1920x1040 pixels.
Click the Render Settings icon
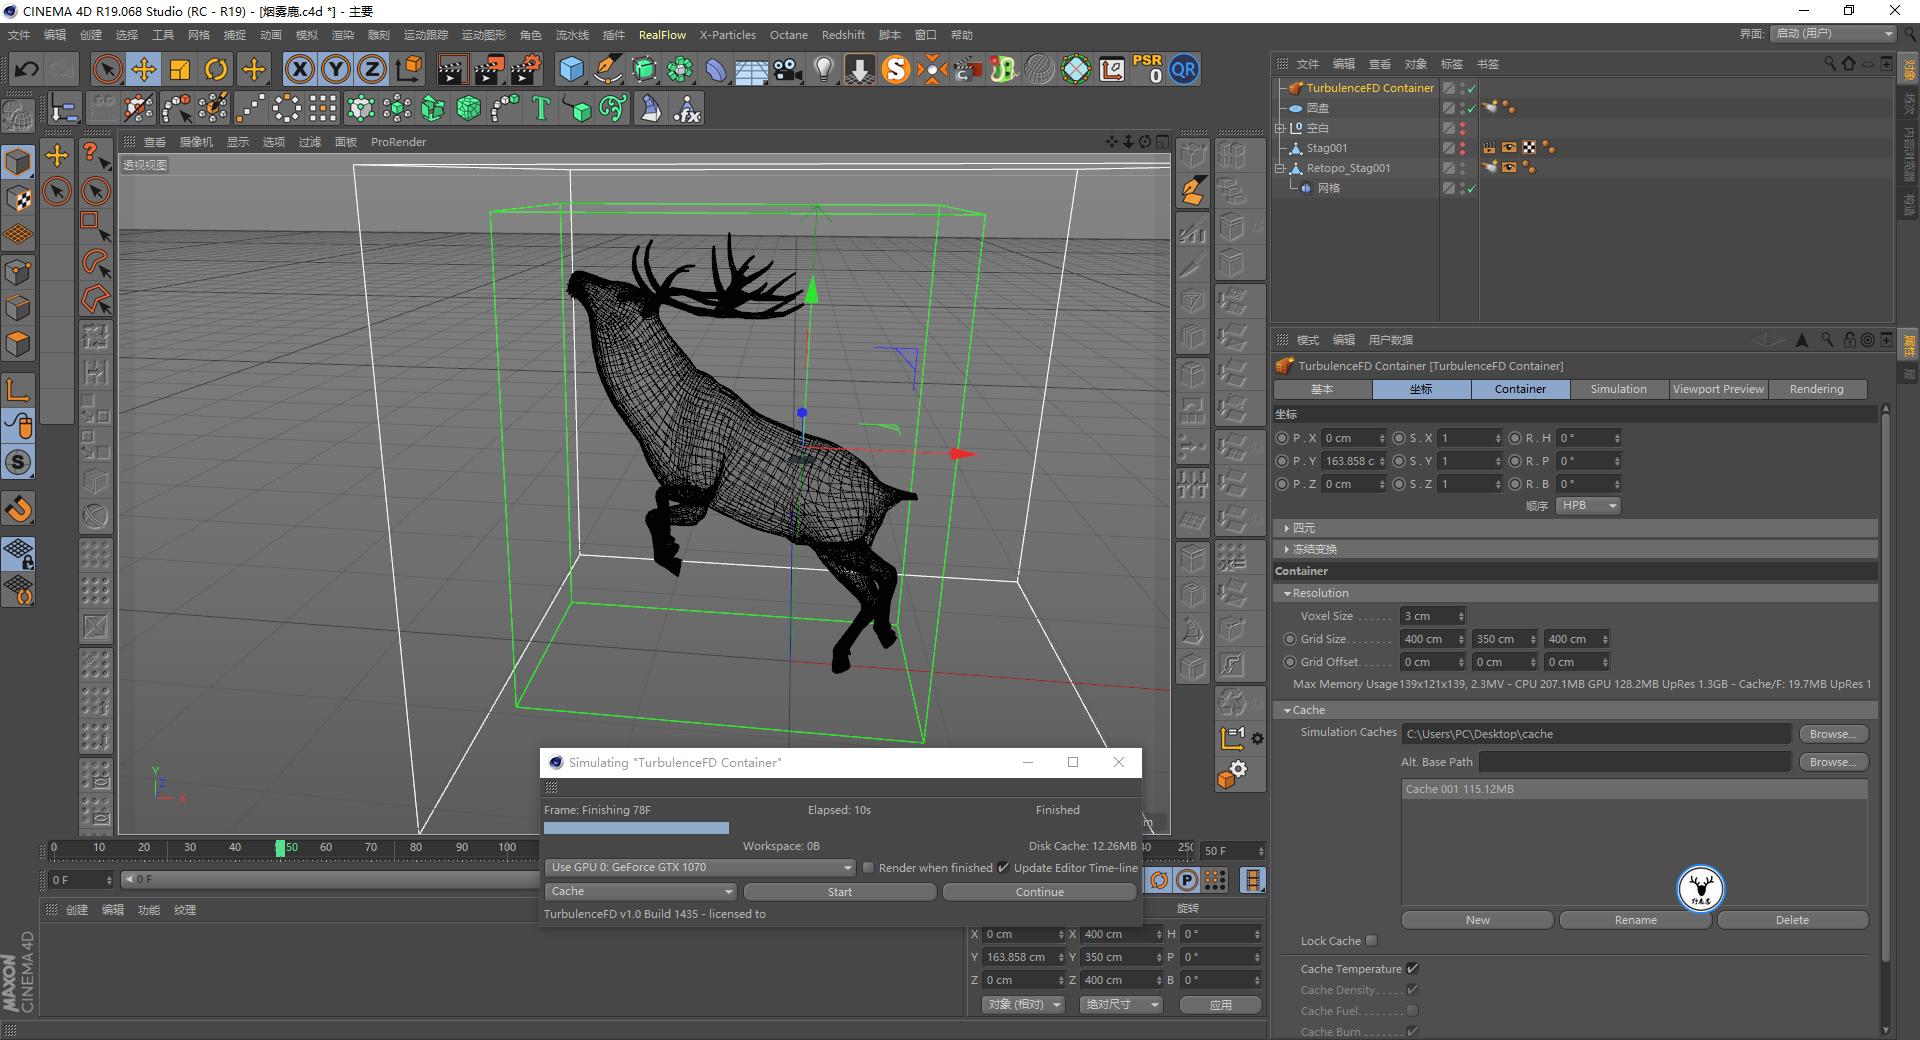[x=525, y=69]
